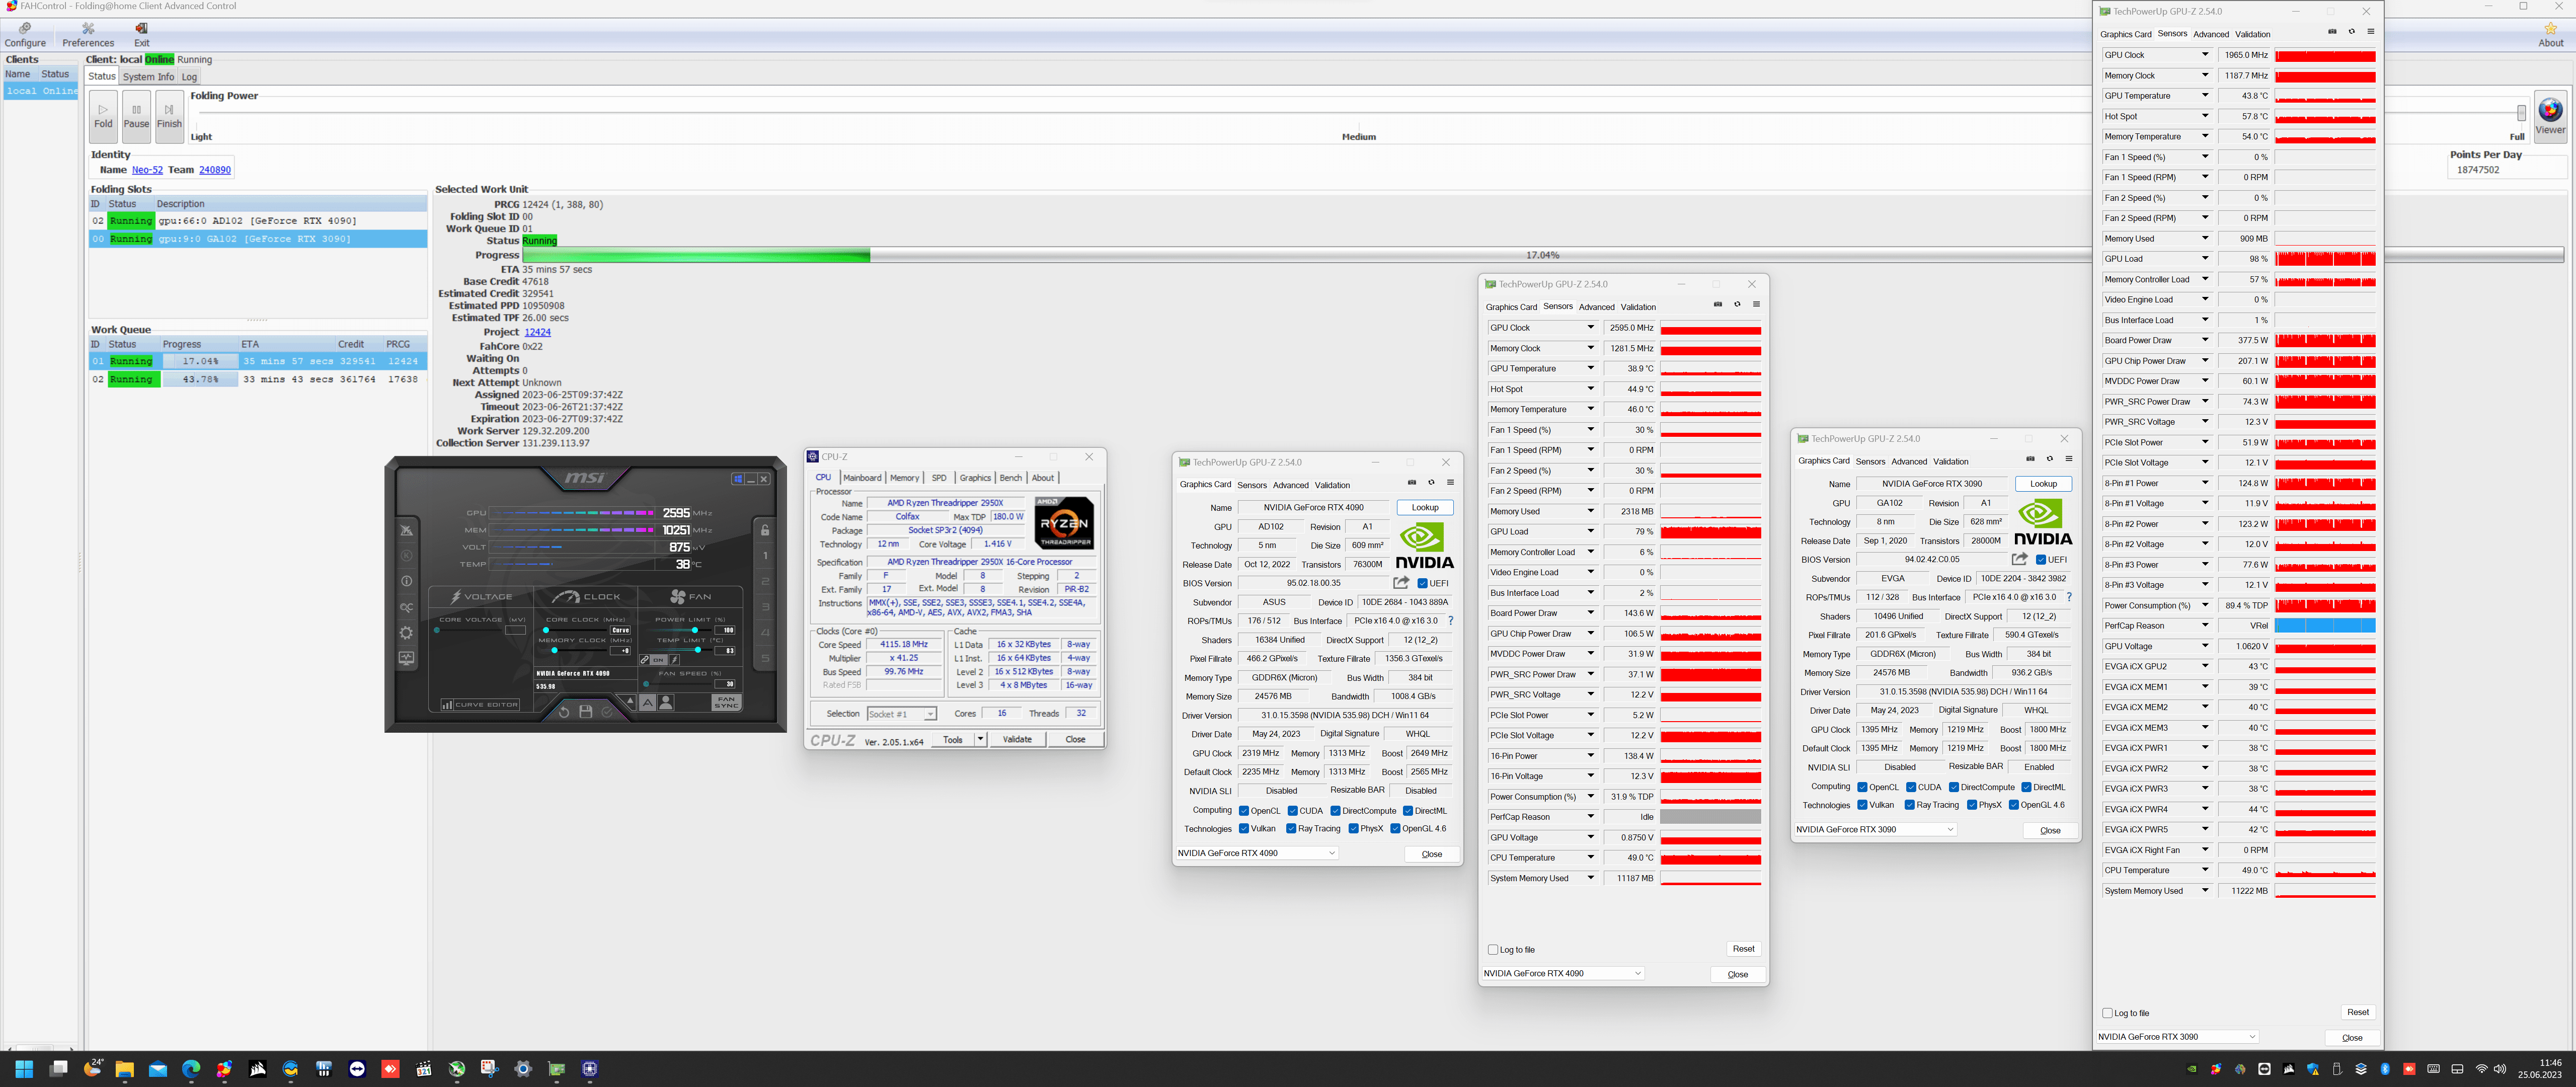Viewport: 2576px width, 1087px height.
Task: Click the Exit toolbar icon
Action: point(142,35)
